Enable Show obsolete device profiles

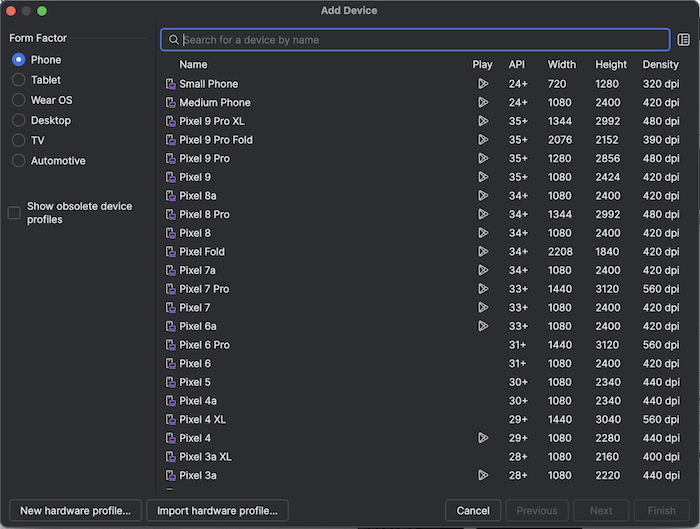(x=14, y=213)
